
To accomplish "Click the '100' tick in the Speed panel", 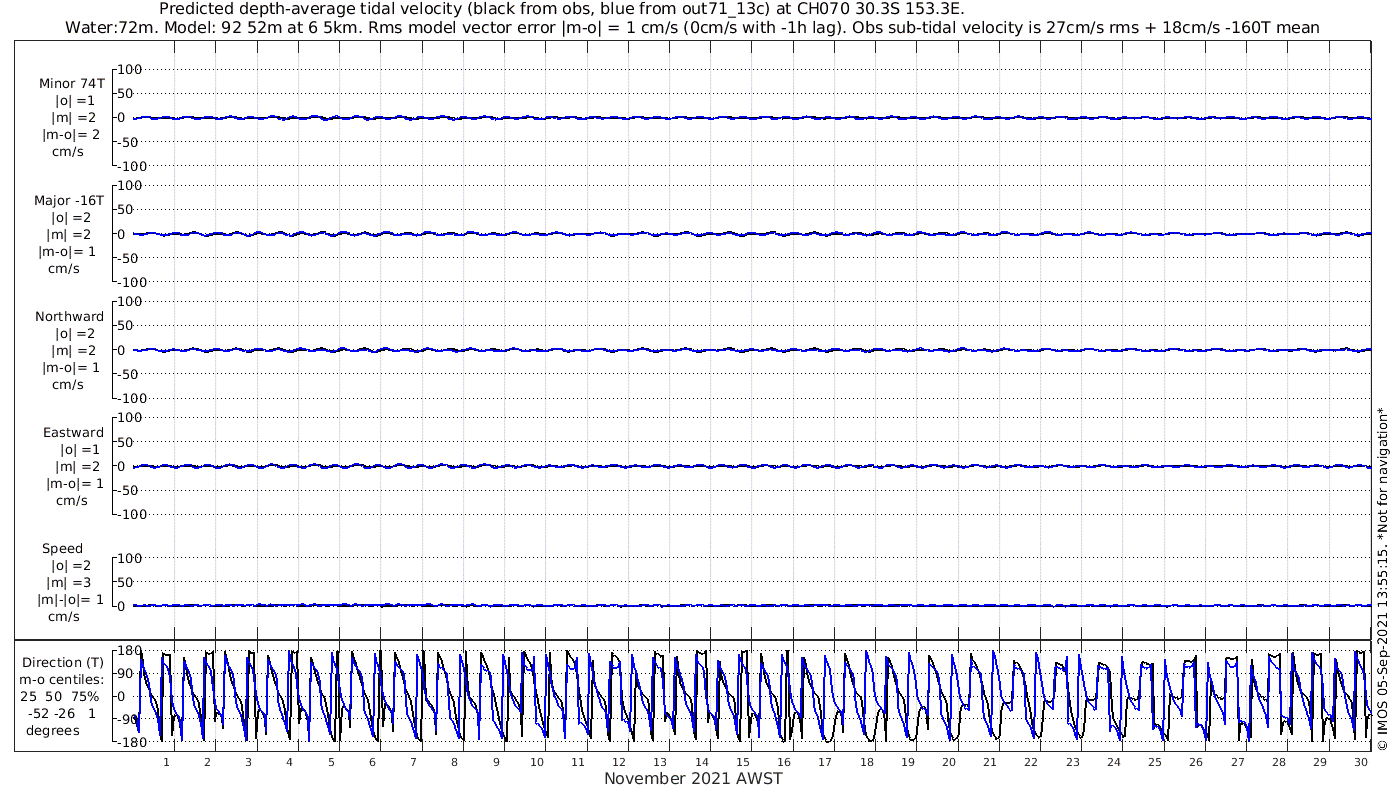I will click(130, 557).
